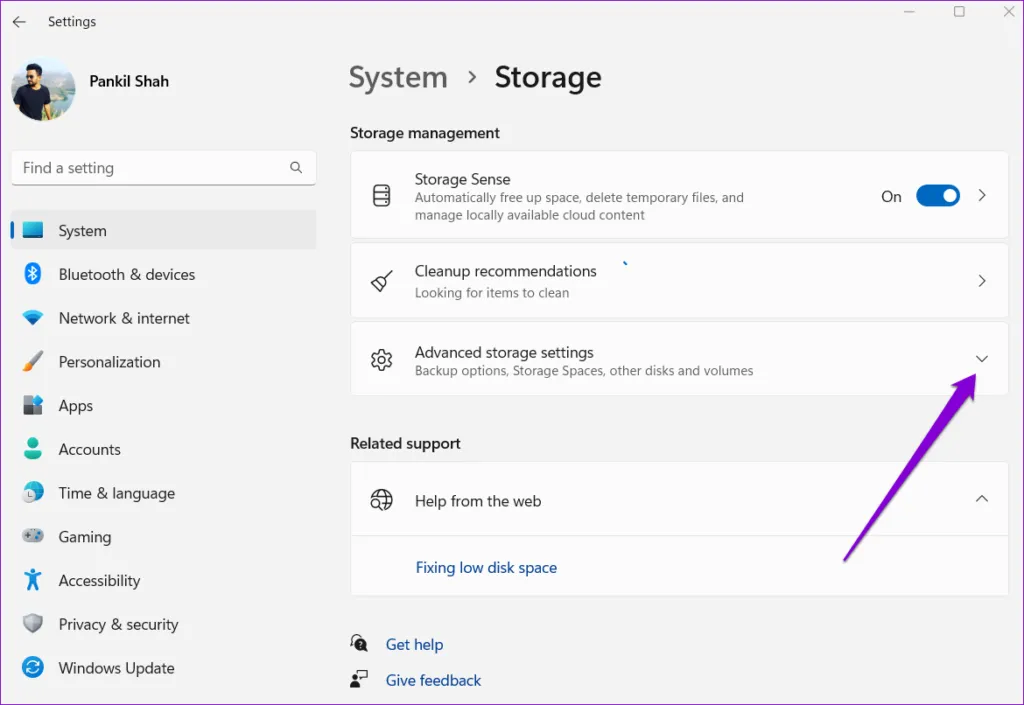Expand Advanced storage settings chevron
Image resolution: width=1024 pixels, height=705 pixels.
point(981,359)
